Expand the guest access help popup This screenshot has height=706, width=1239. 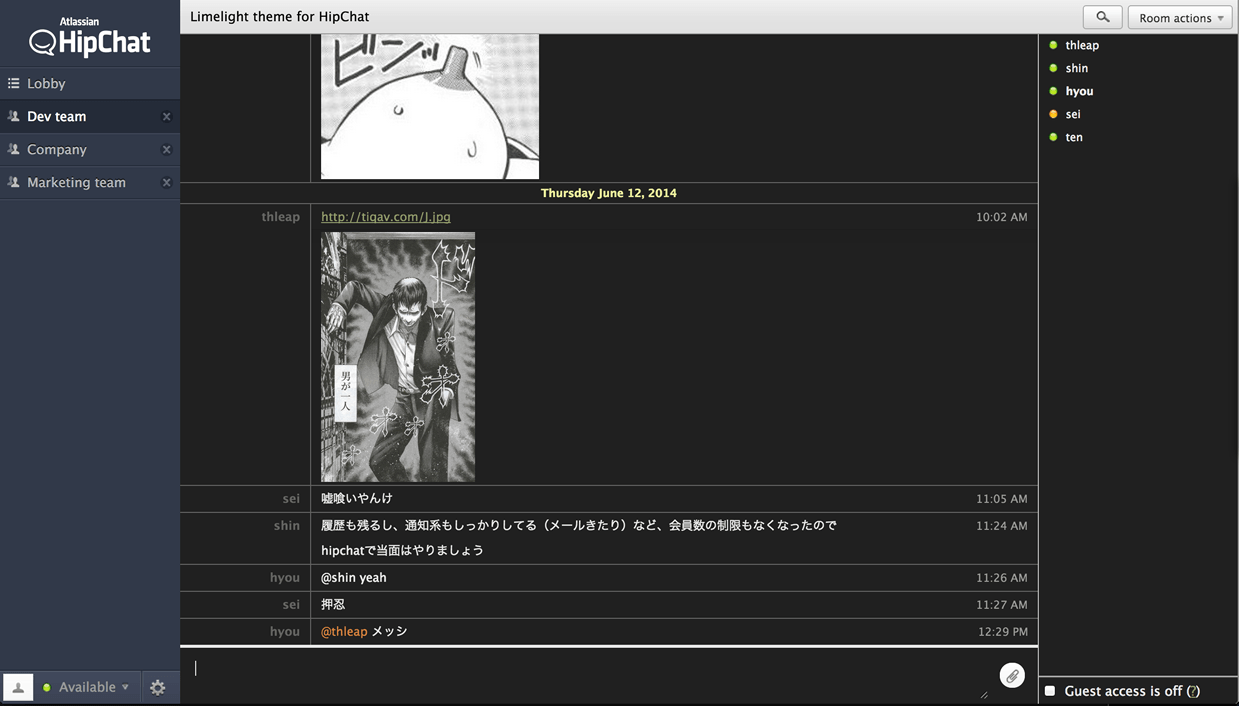point(1194,690)
